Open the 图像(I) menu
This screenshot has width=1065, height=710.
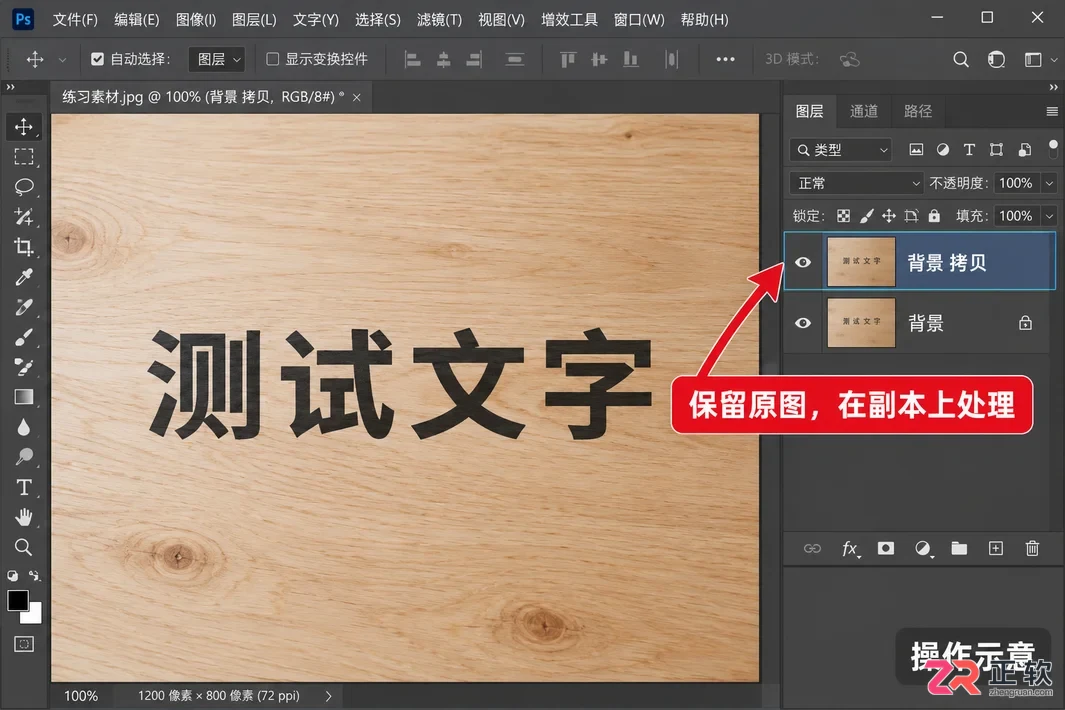196,20
